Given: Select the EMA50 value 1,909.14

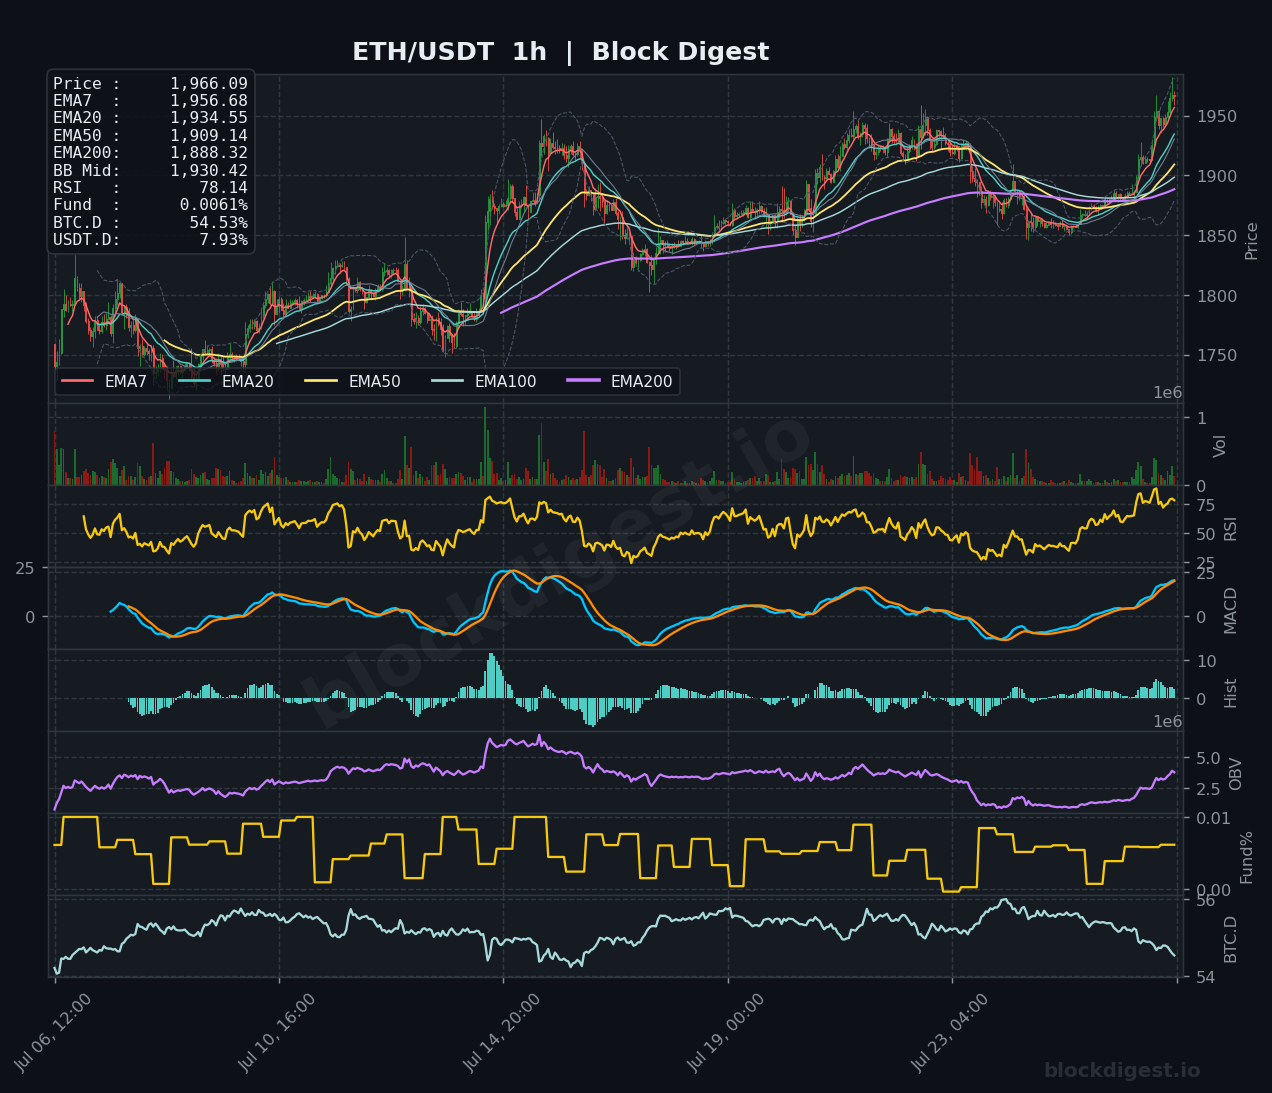Looking at the screenshot, I should click(208, 136).
